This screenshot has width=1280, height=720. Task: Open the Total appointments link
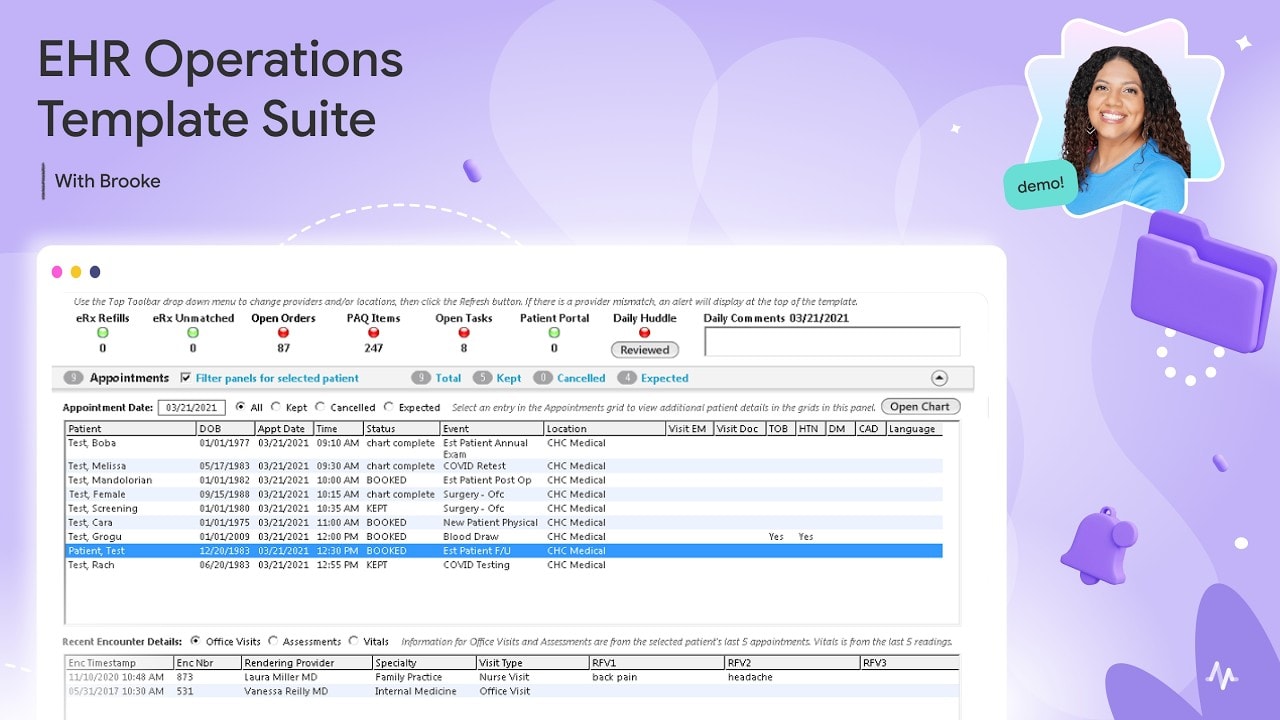448,378
